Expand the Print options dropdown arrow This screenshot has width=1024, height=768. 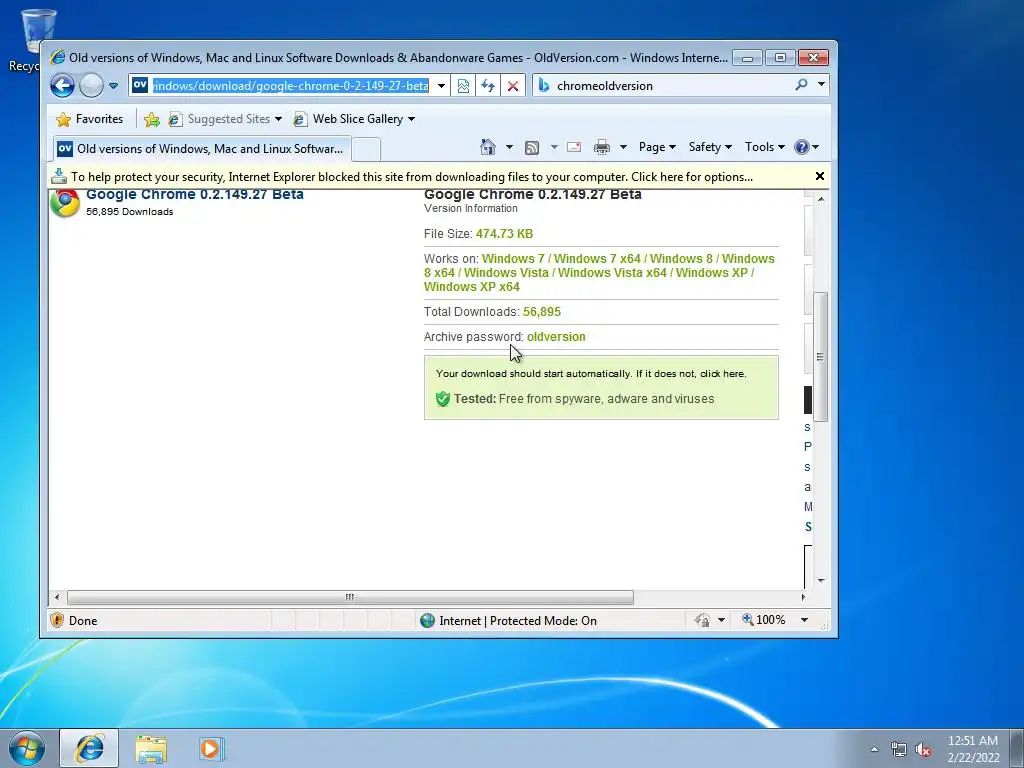[623, 147]
